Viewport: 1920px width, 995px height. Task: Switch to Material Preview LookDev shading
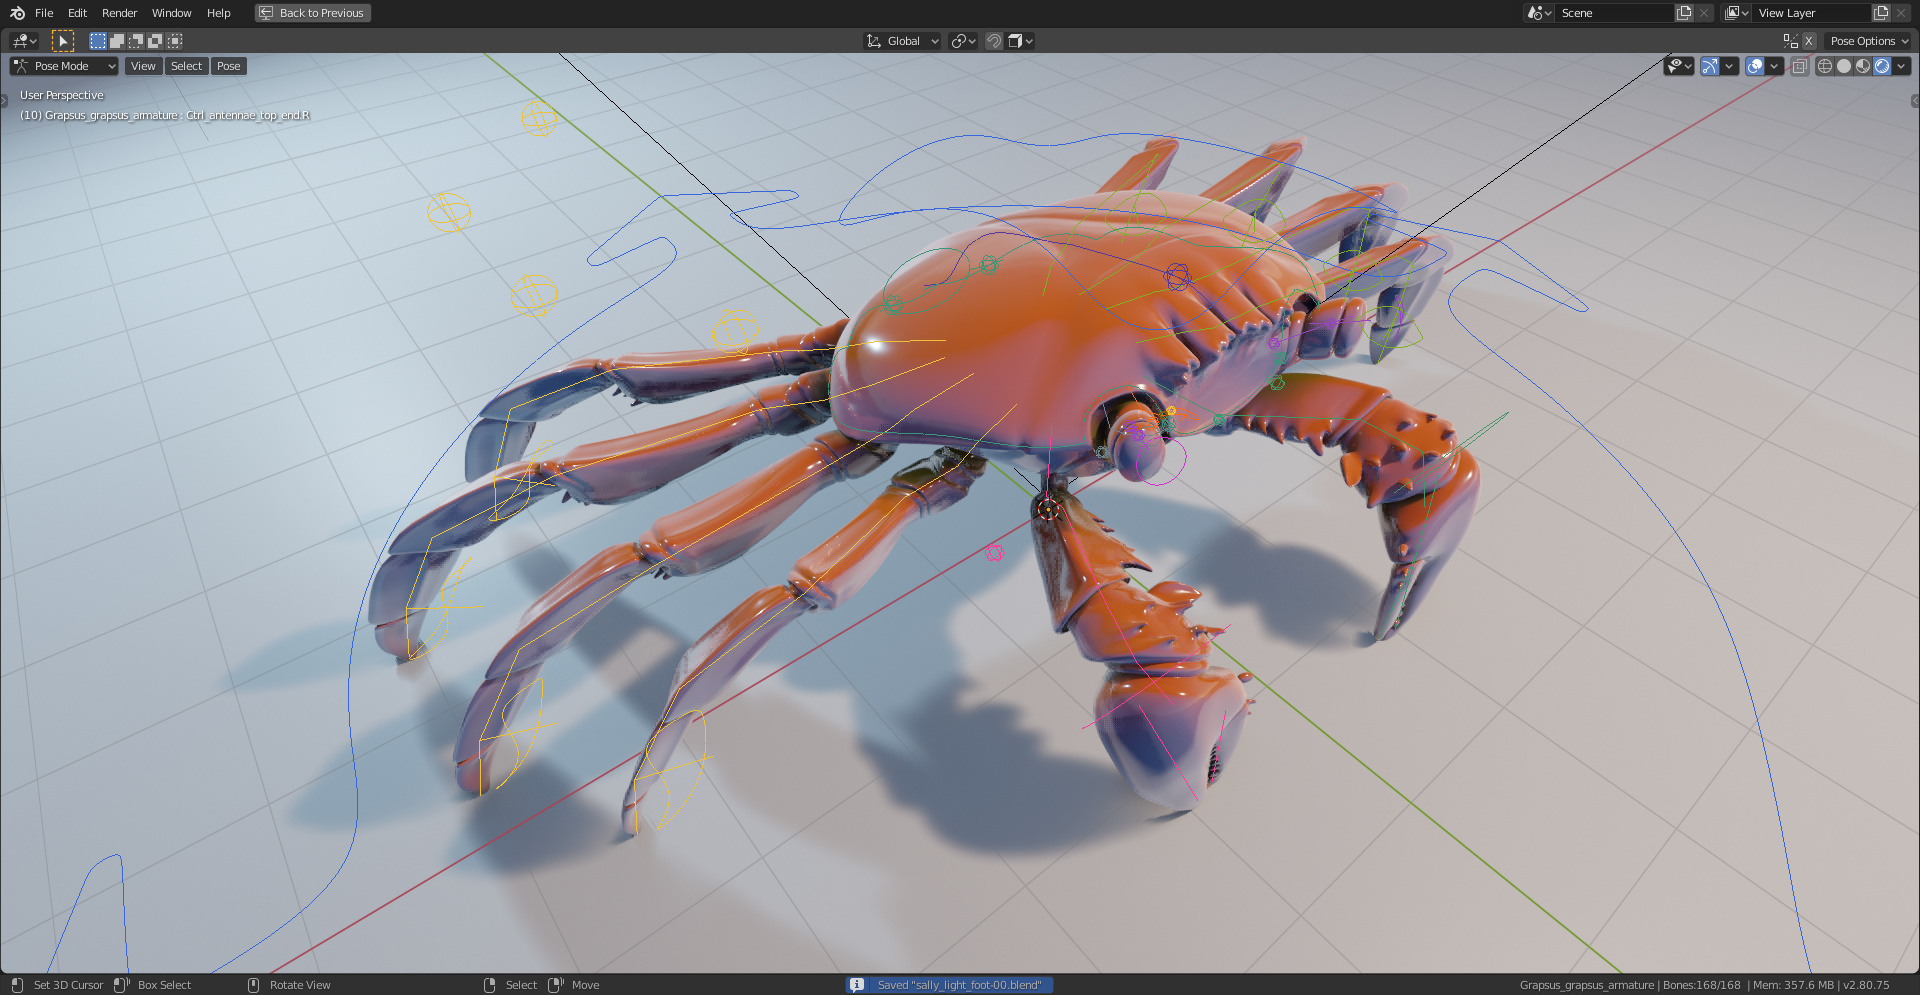(x=1863, y=66)
